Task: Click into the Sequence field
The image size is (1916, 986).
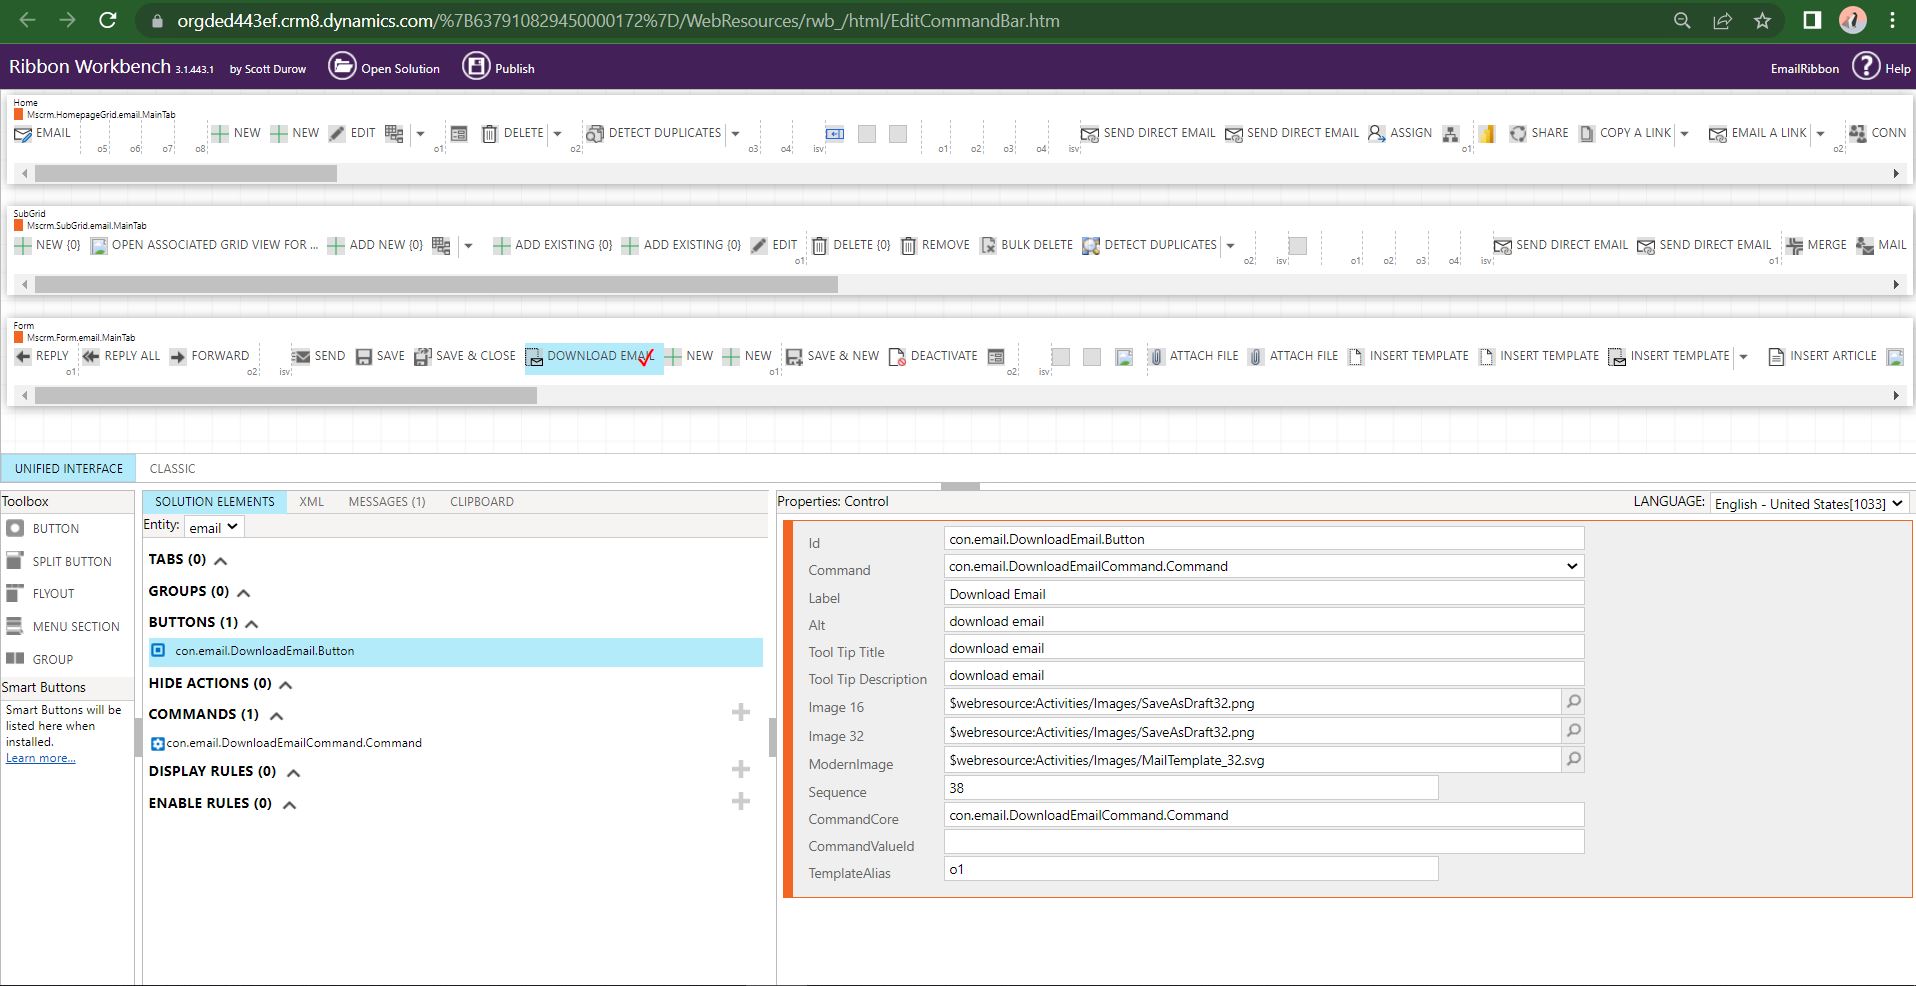Action: (x=1191, y=788)
